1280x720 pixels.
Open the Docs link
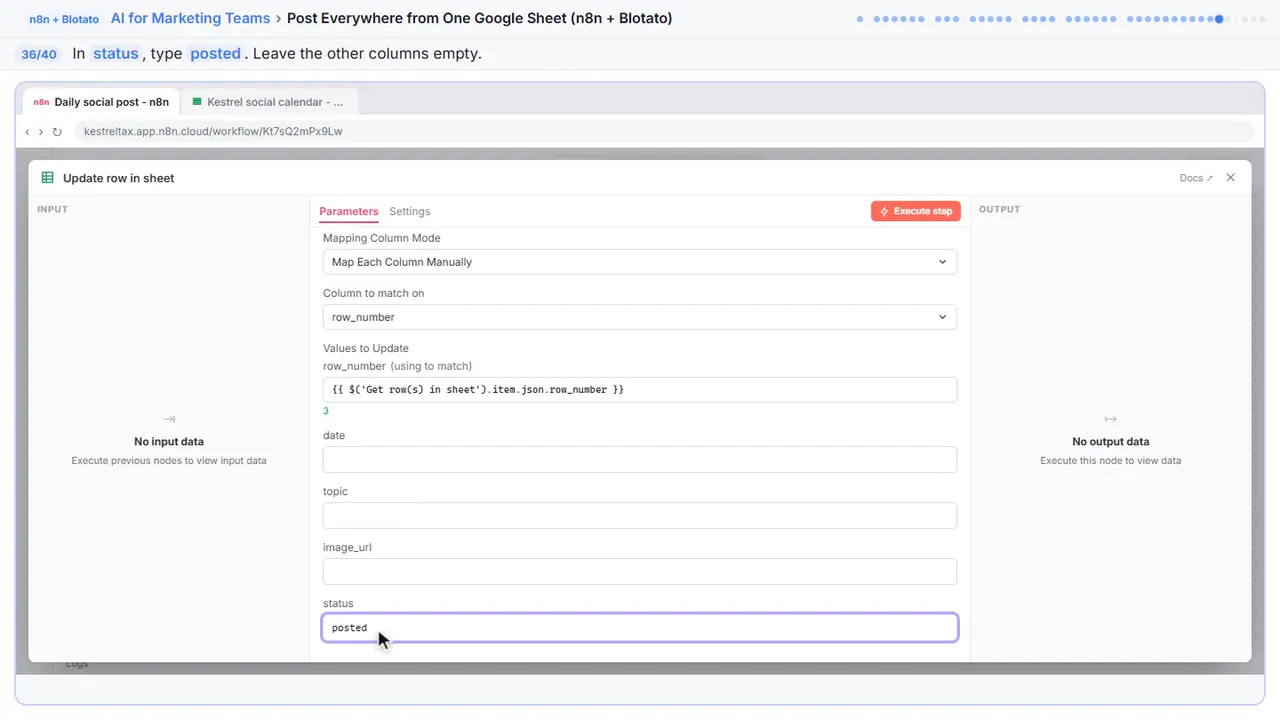(x=1196, y=178)
